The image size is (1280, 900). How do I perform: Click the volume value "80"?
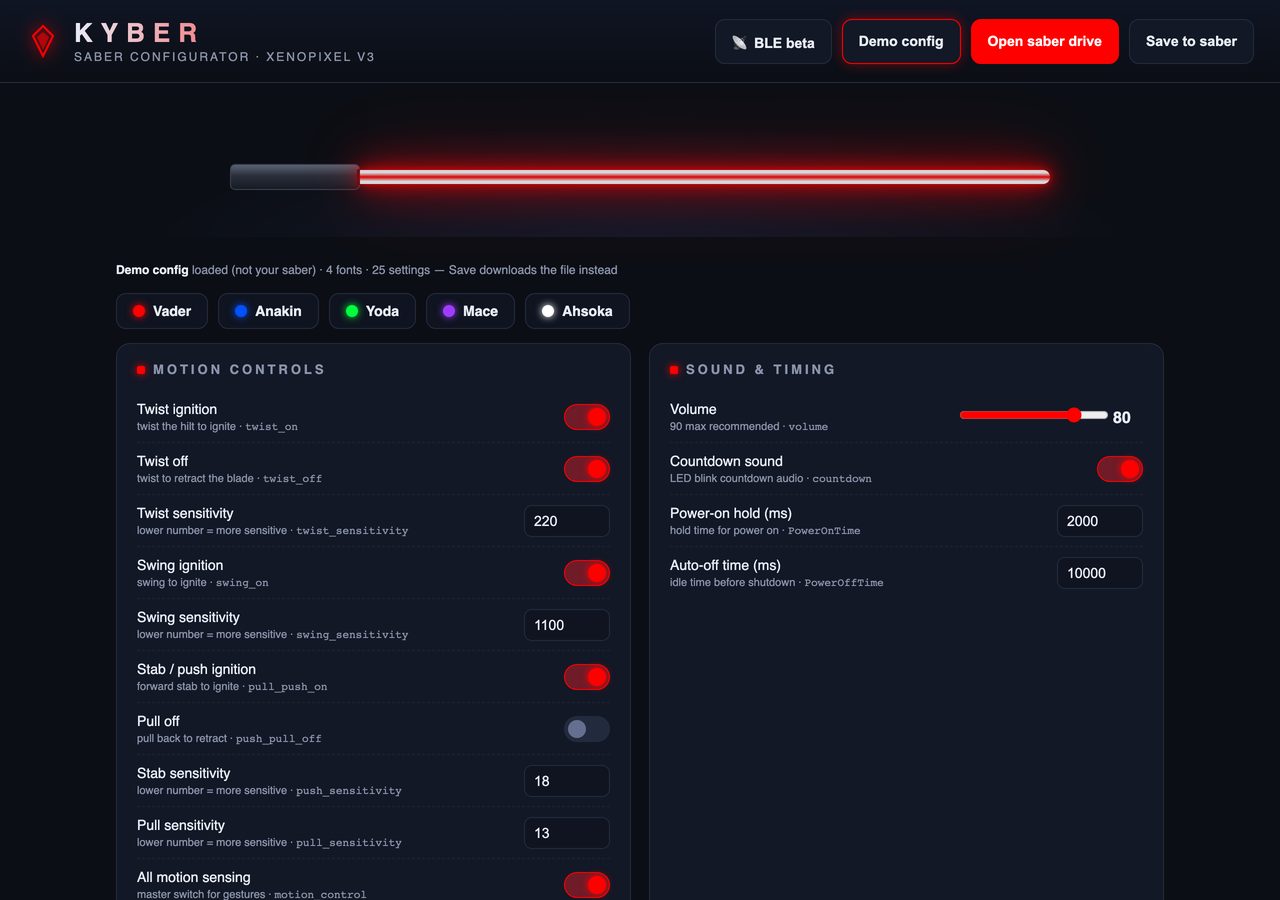point(1122,418)
